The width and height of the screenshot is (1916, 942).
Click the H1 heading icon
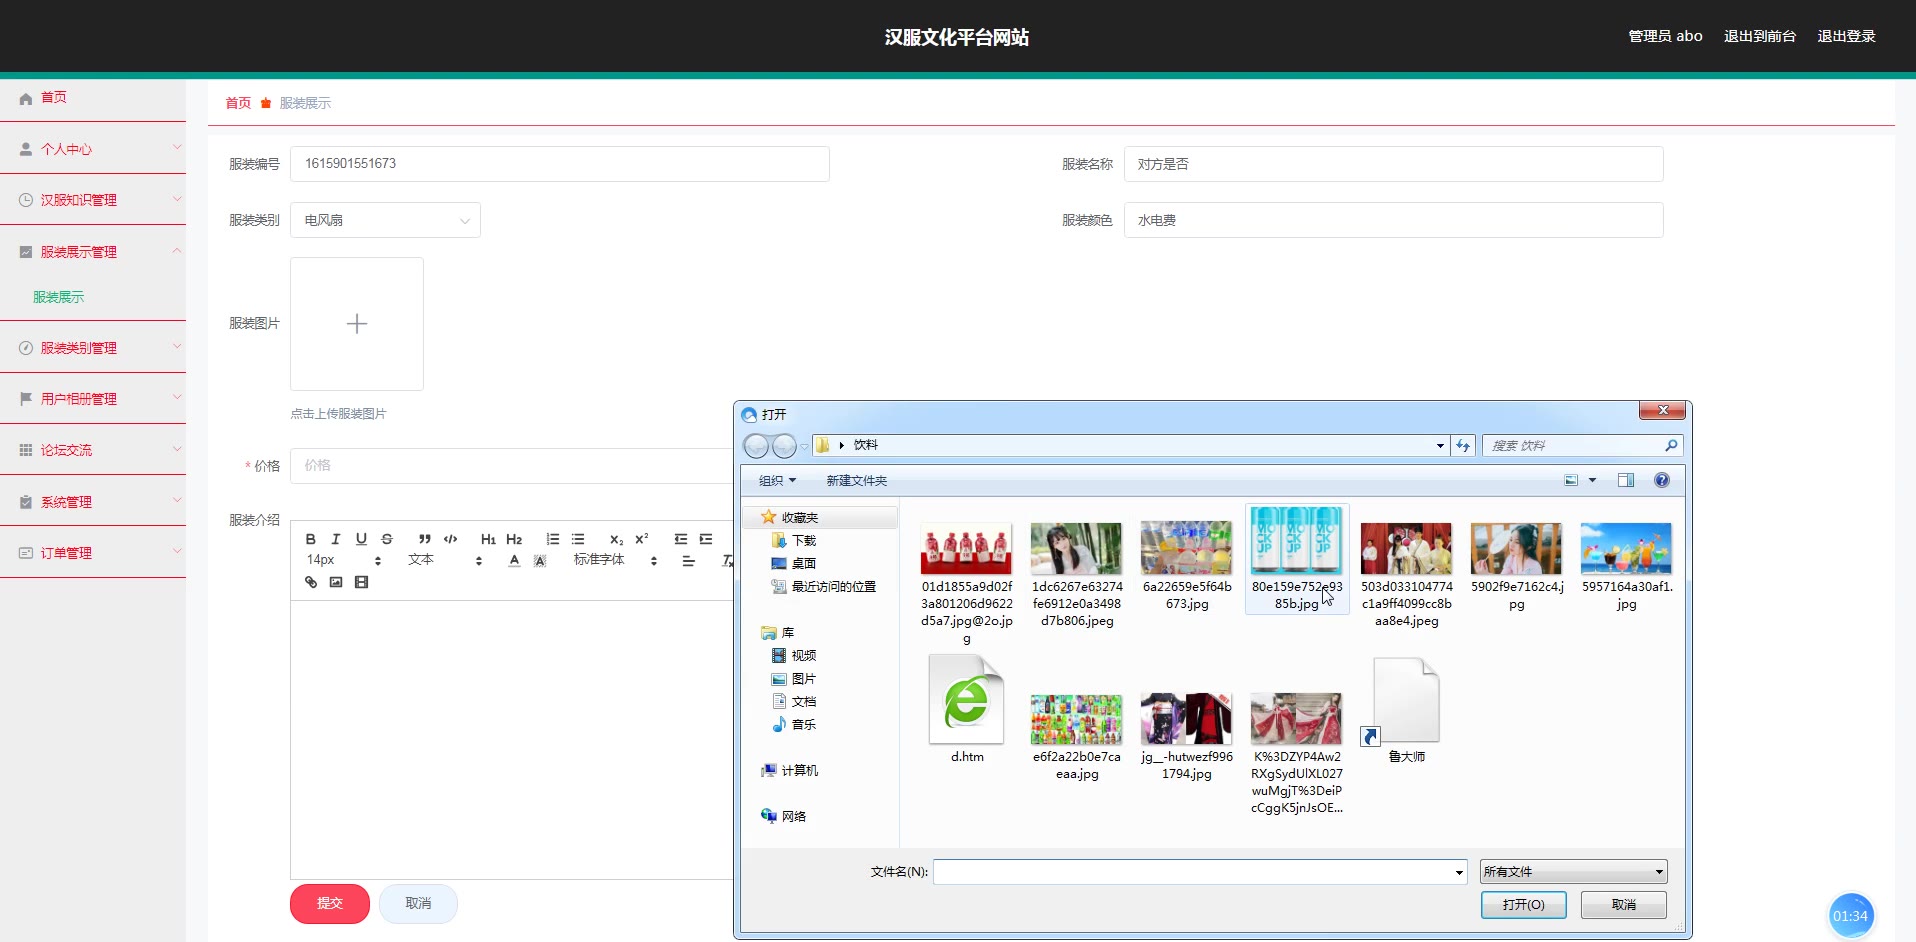pos(488,539)
